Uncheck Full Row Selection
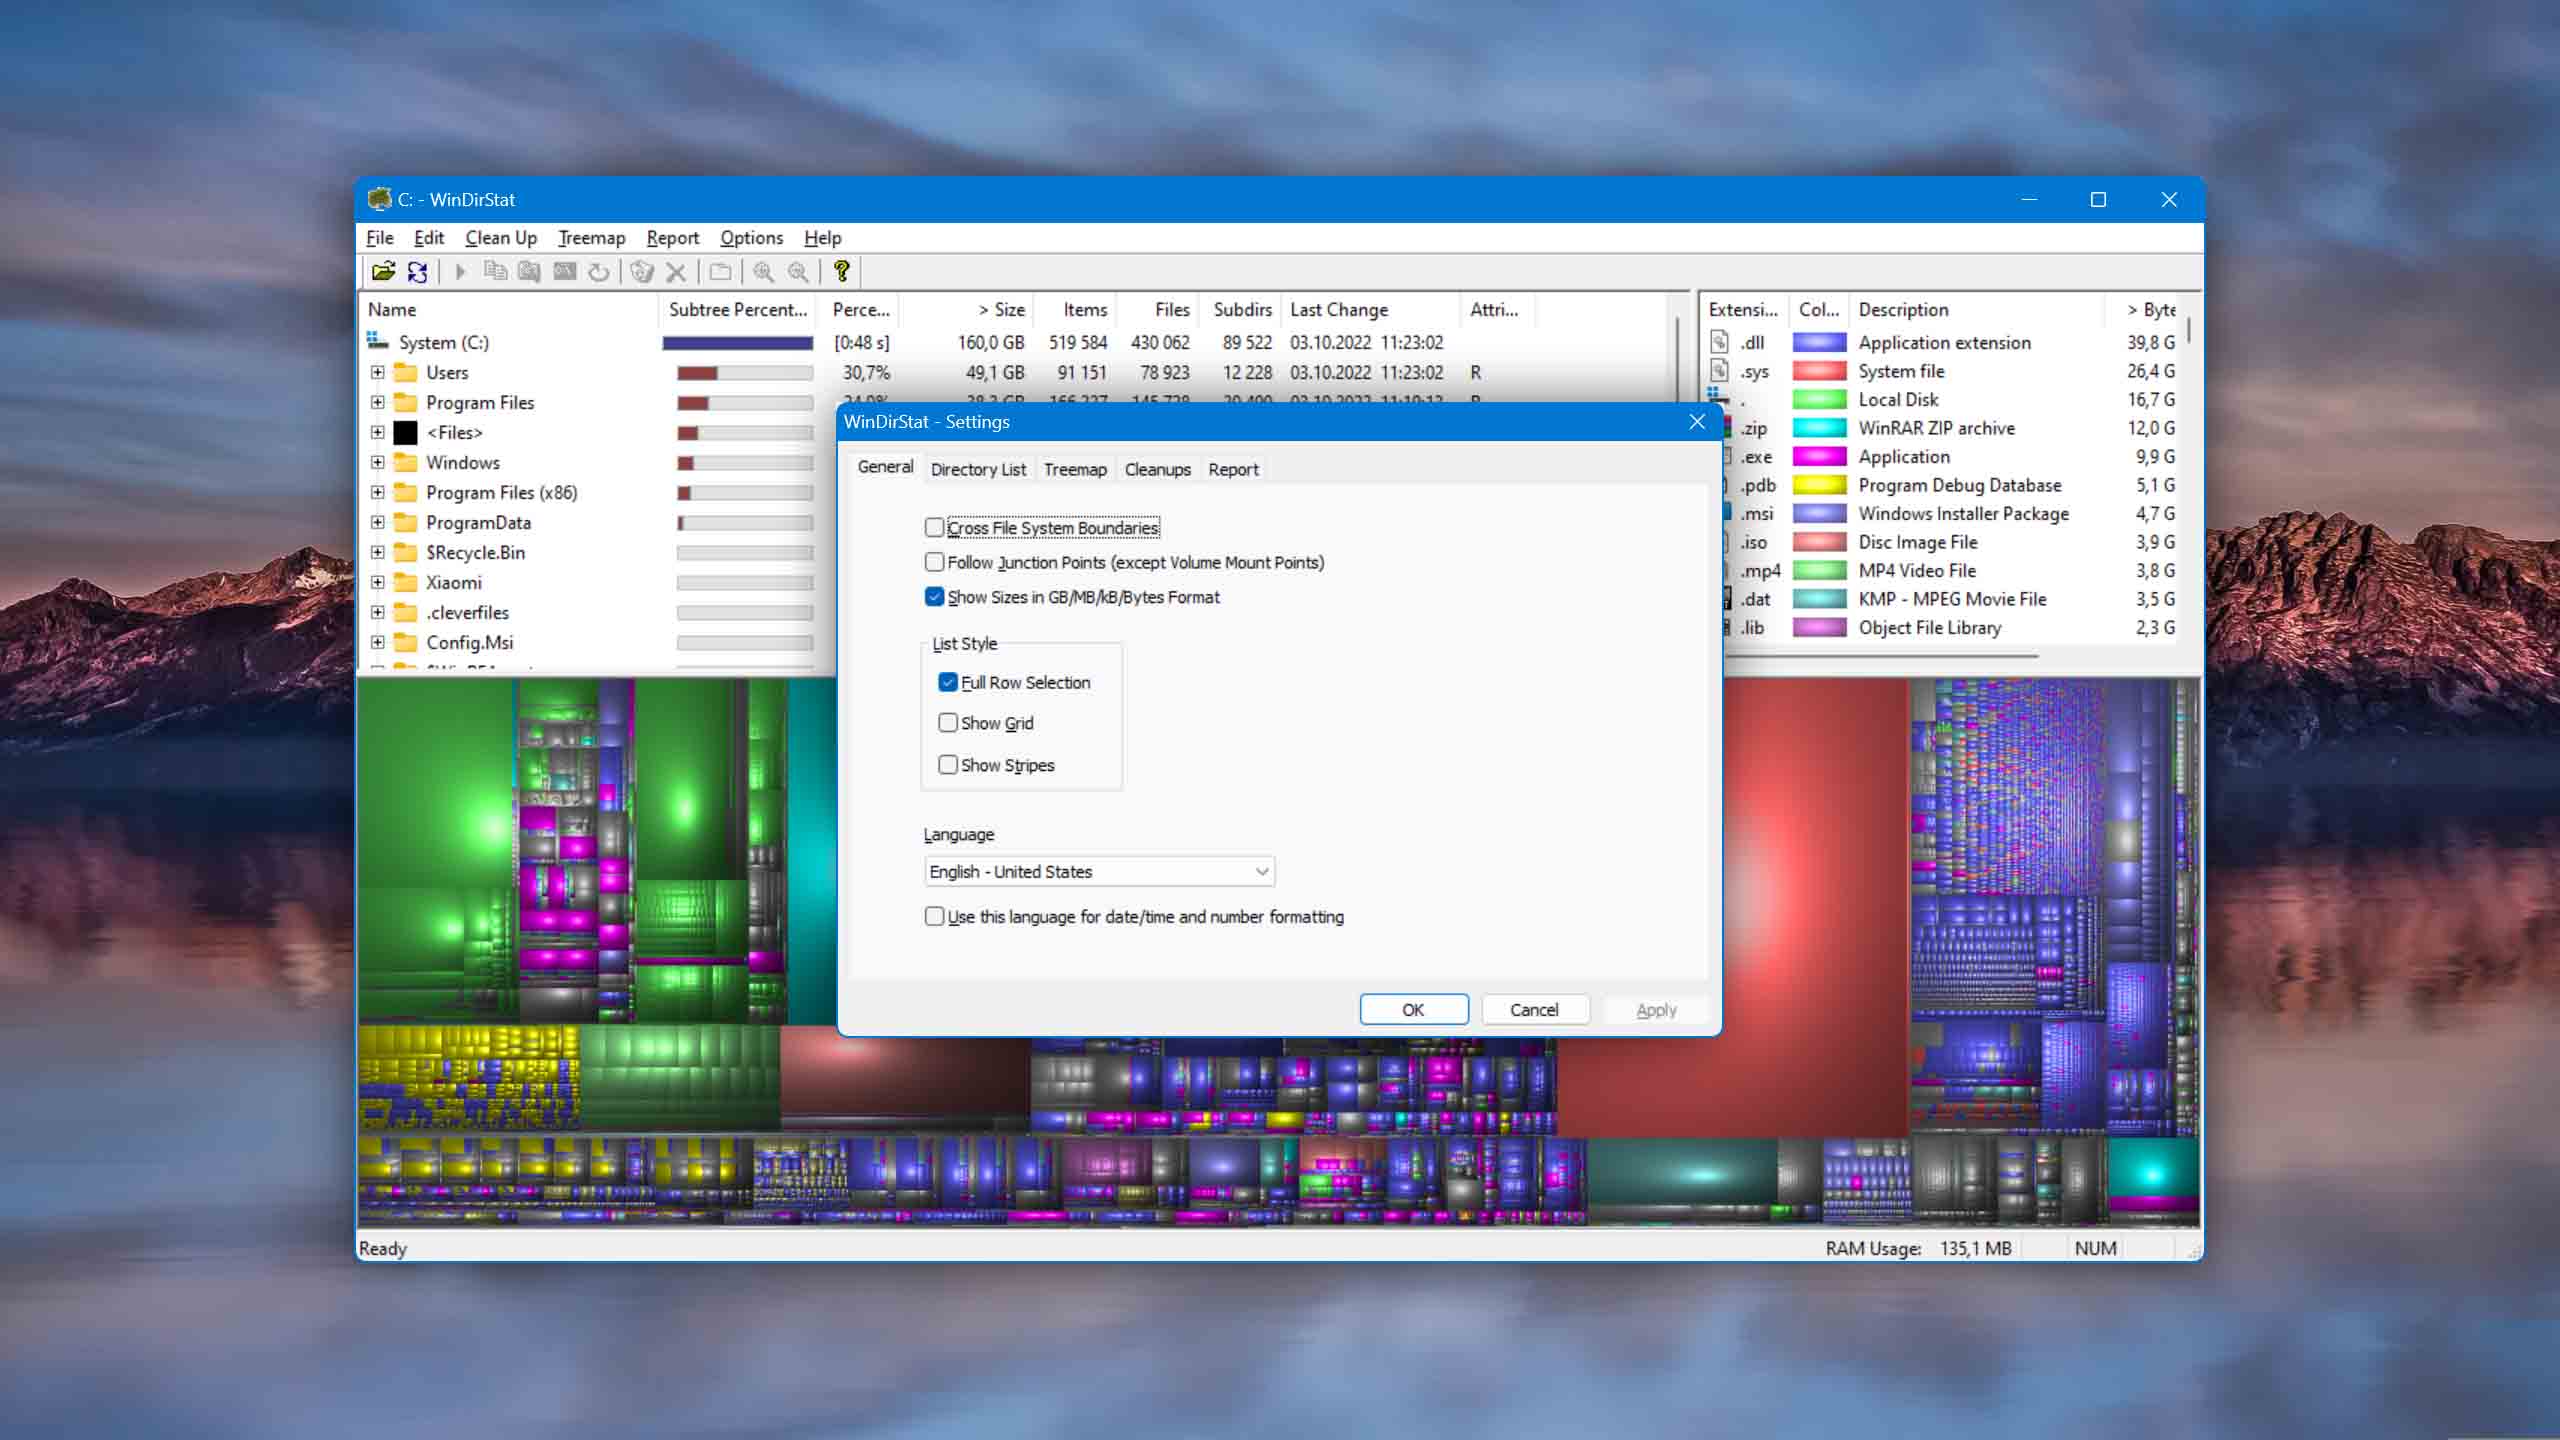 (x=948, y=682)
